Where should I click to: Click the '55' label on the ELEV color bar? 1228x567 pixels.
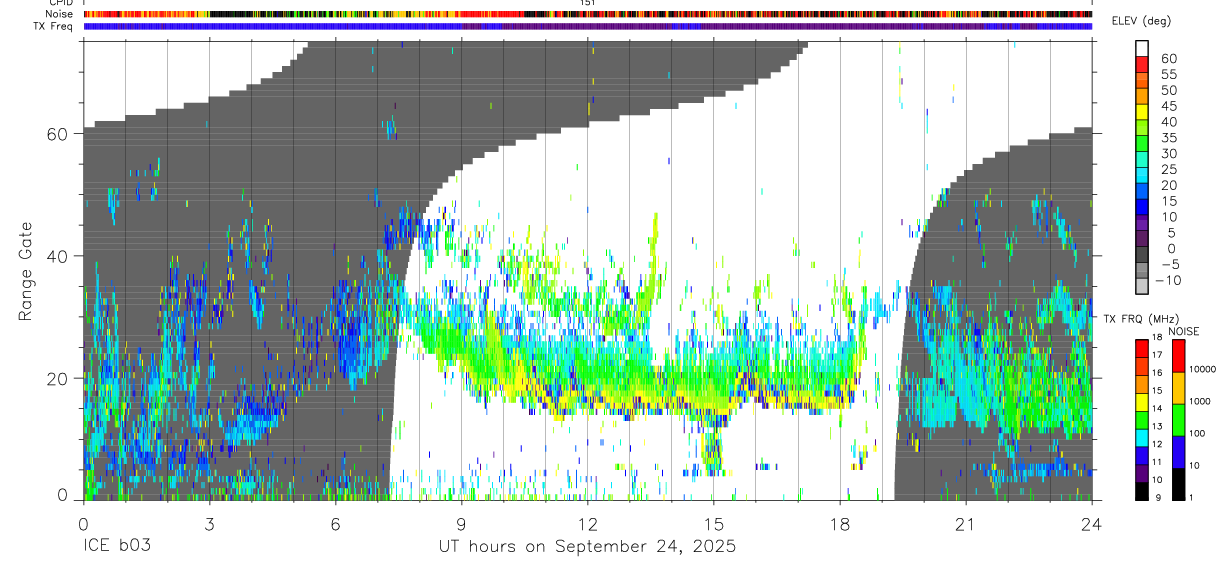coord(1168,74)
